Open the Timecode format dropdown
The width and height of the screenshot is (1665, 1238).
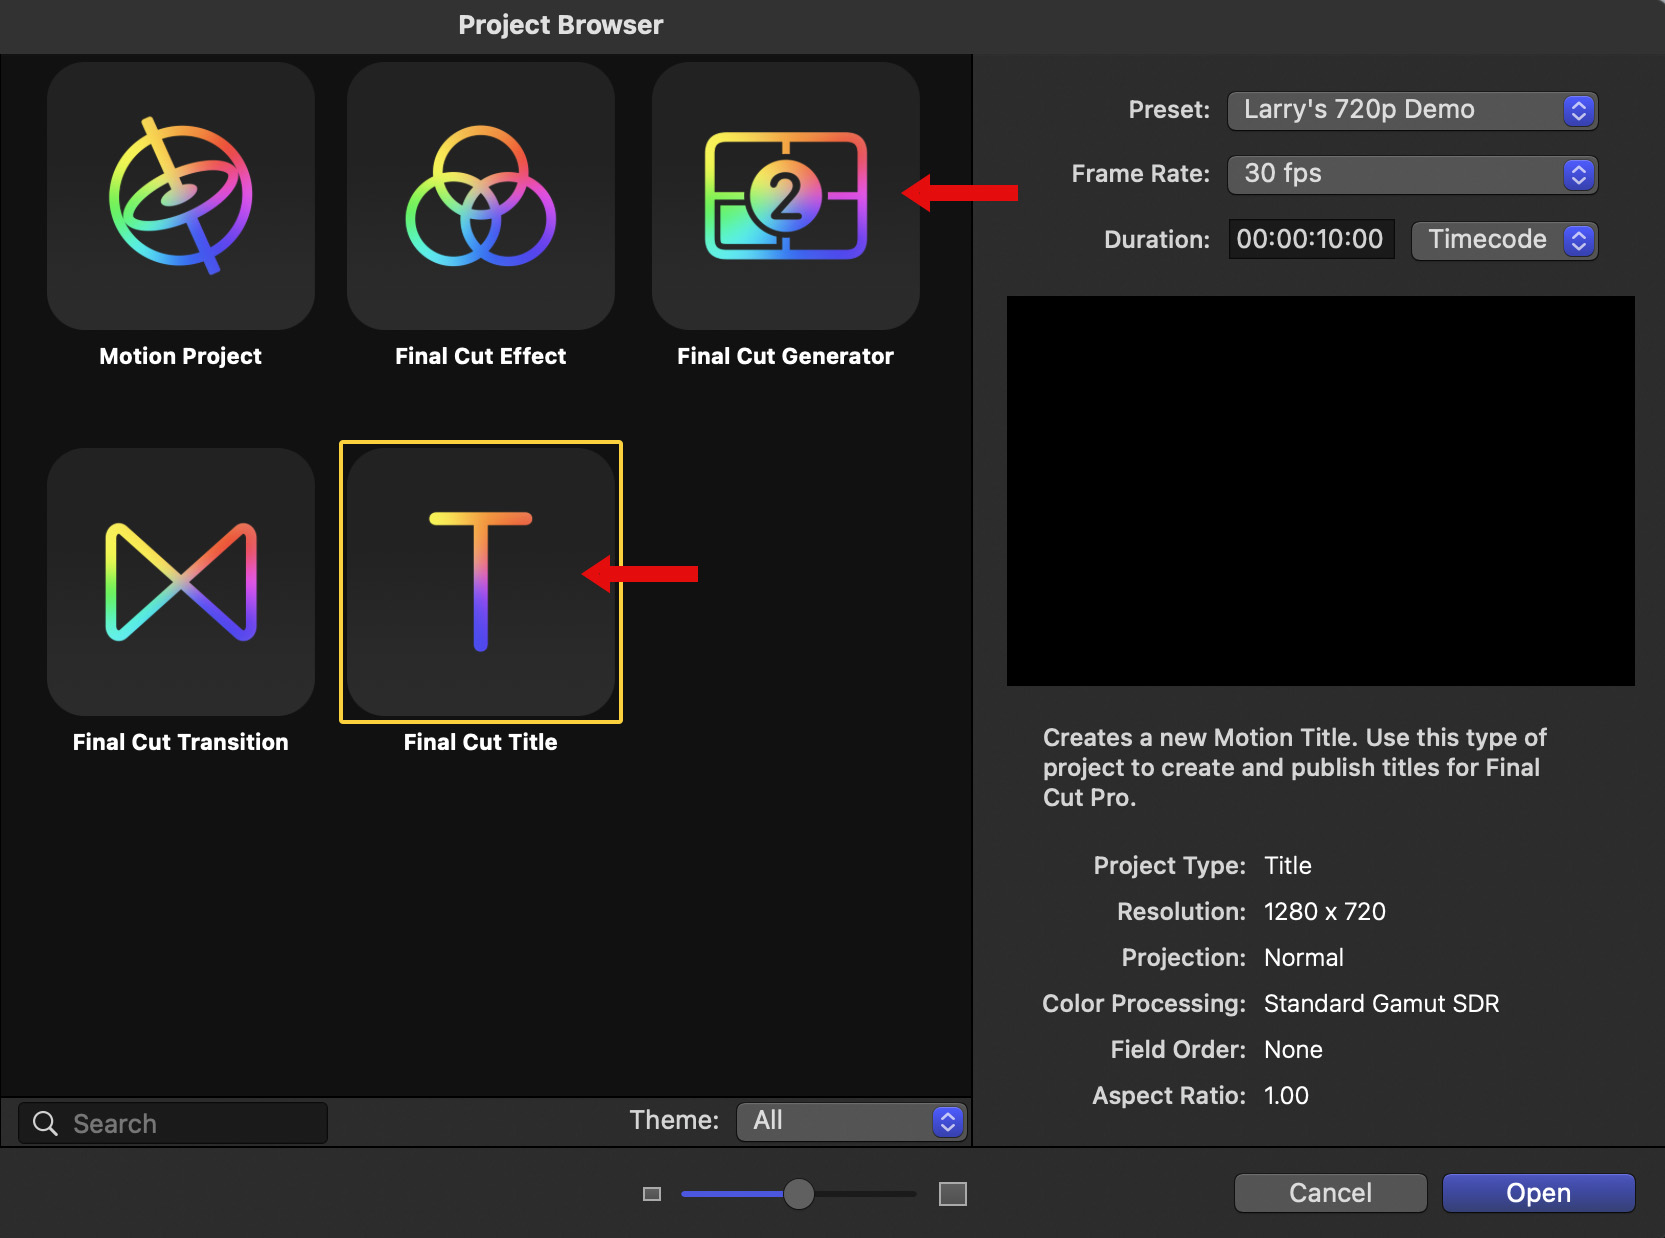[x=1503, y=240]
